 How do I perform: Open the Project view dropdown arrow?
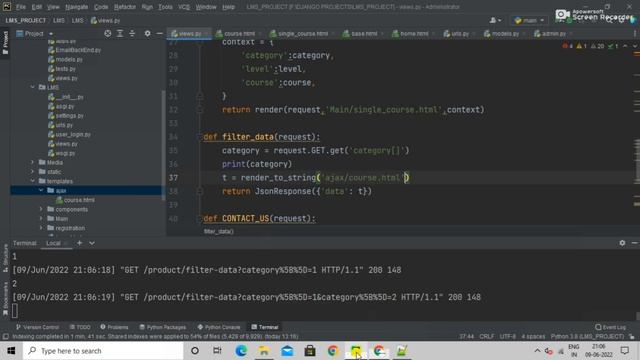(x=51, y=34)
